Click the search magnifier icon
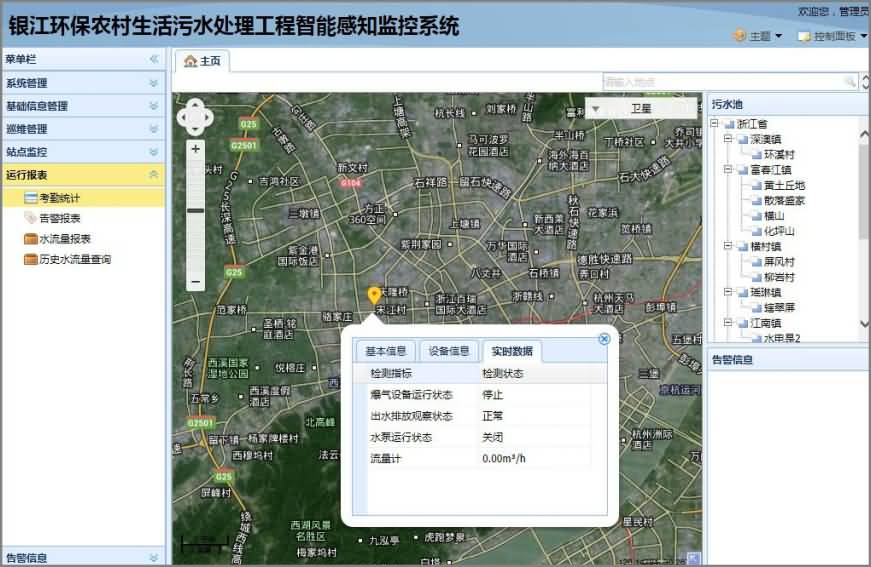Viewport: 871px width, 567px height. 850,81
